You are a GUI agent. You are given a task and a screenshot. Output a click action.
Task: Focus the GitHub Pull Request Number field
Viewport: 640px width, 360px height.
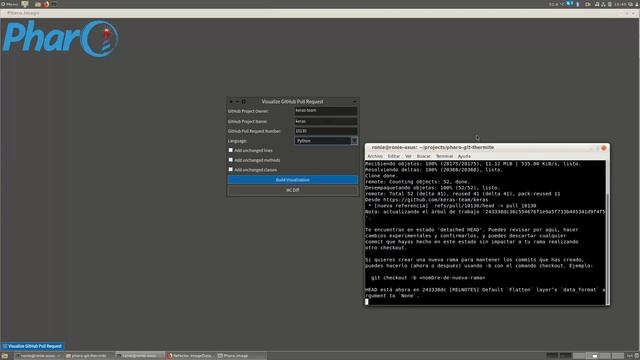[326, 131]
